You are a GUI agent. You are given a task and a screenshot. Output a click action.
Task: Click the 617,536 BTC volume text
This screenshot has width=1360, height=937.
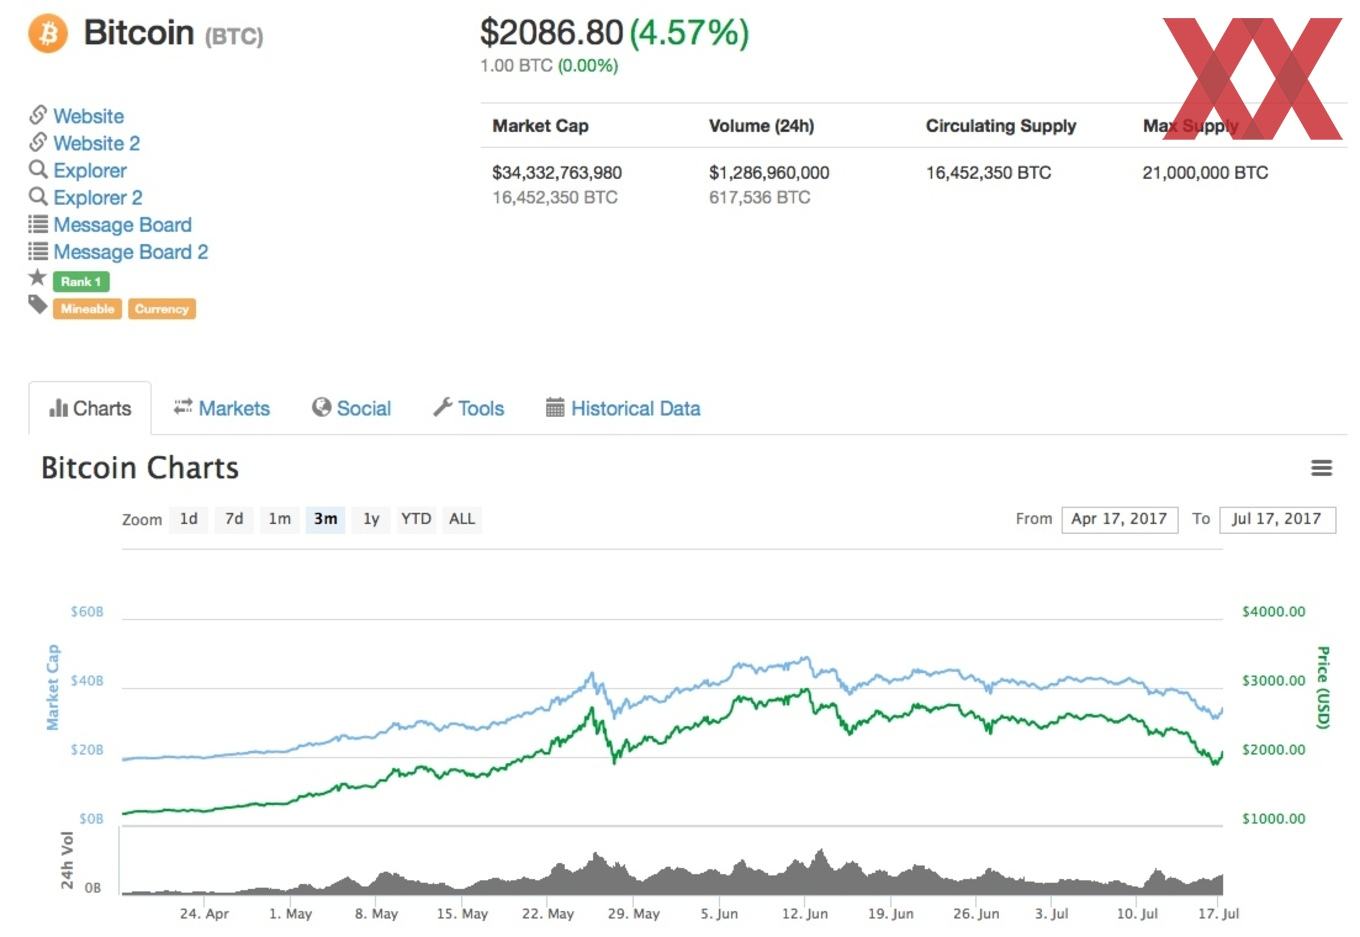(759, 198)
